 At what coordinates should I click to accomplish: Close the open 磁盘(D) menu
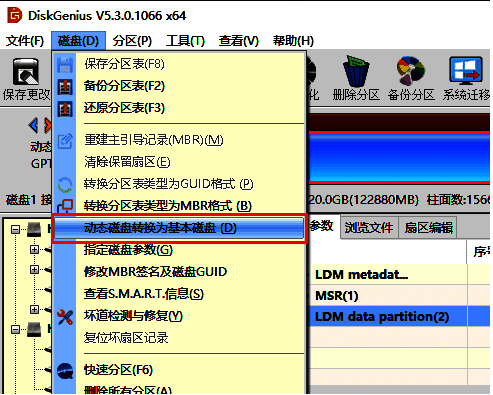coord(78,41)
